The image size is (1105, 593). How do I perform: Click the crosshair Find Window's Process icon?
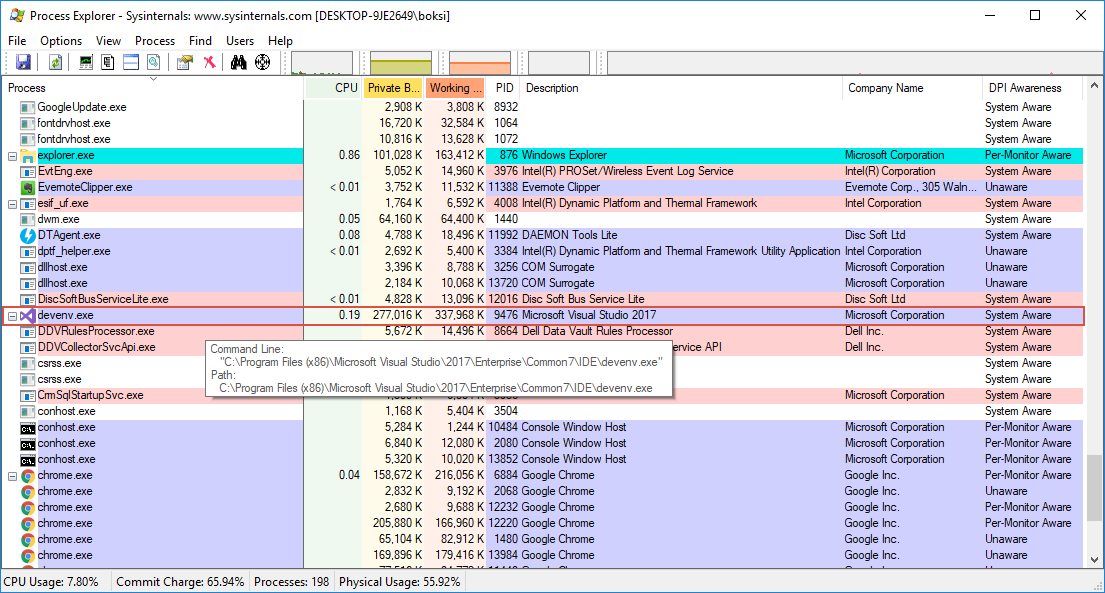263,63
